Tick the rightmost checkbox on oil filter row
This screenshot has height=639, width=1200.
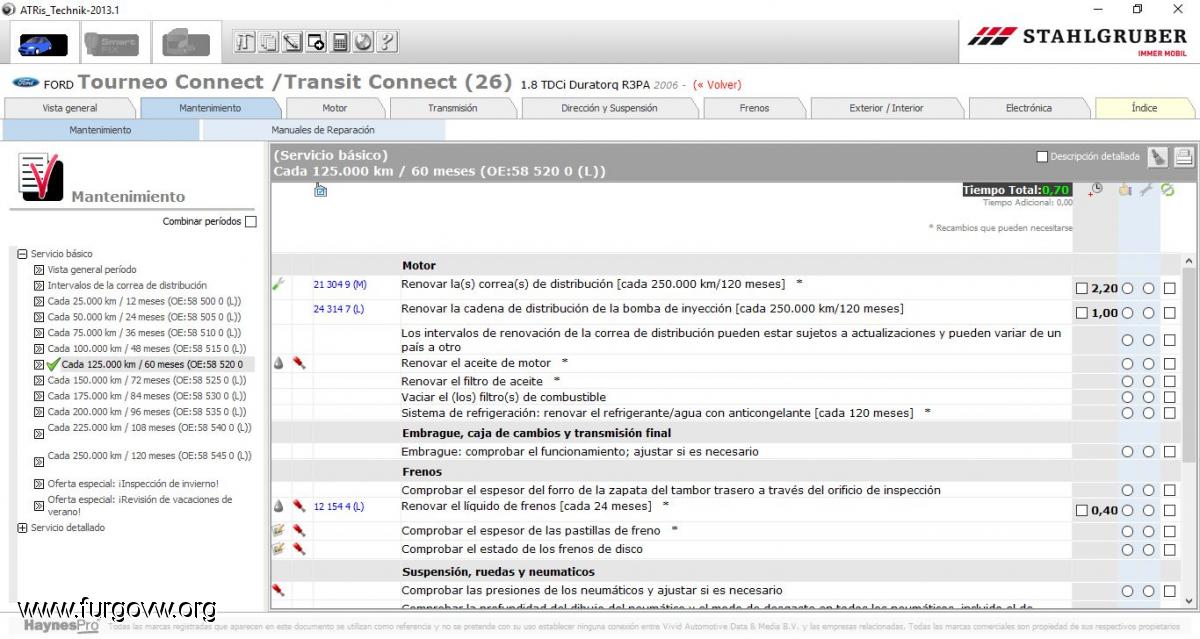coord(1169,382)
